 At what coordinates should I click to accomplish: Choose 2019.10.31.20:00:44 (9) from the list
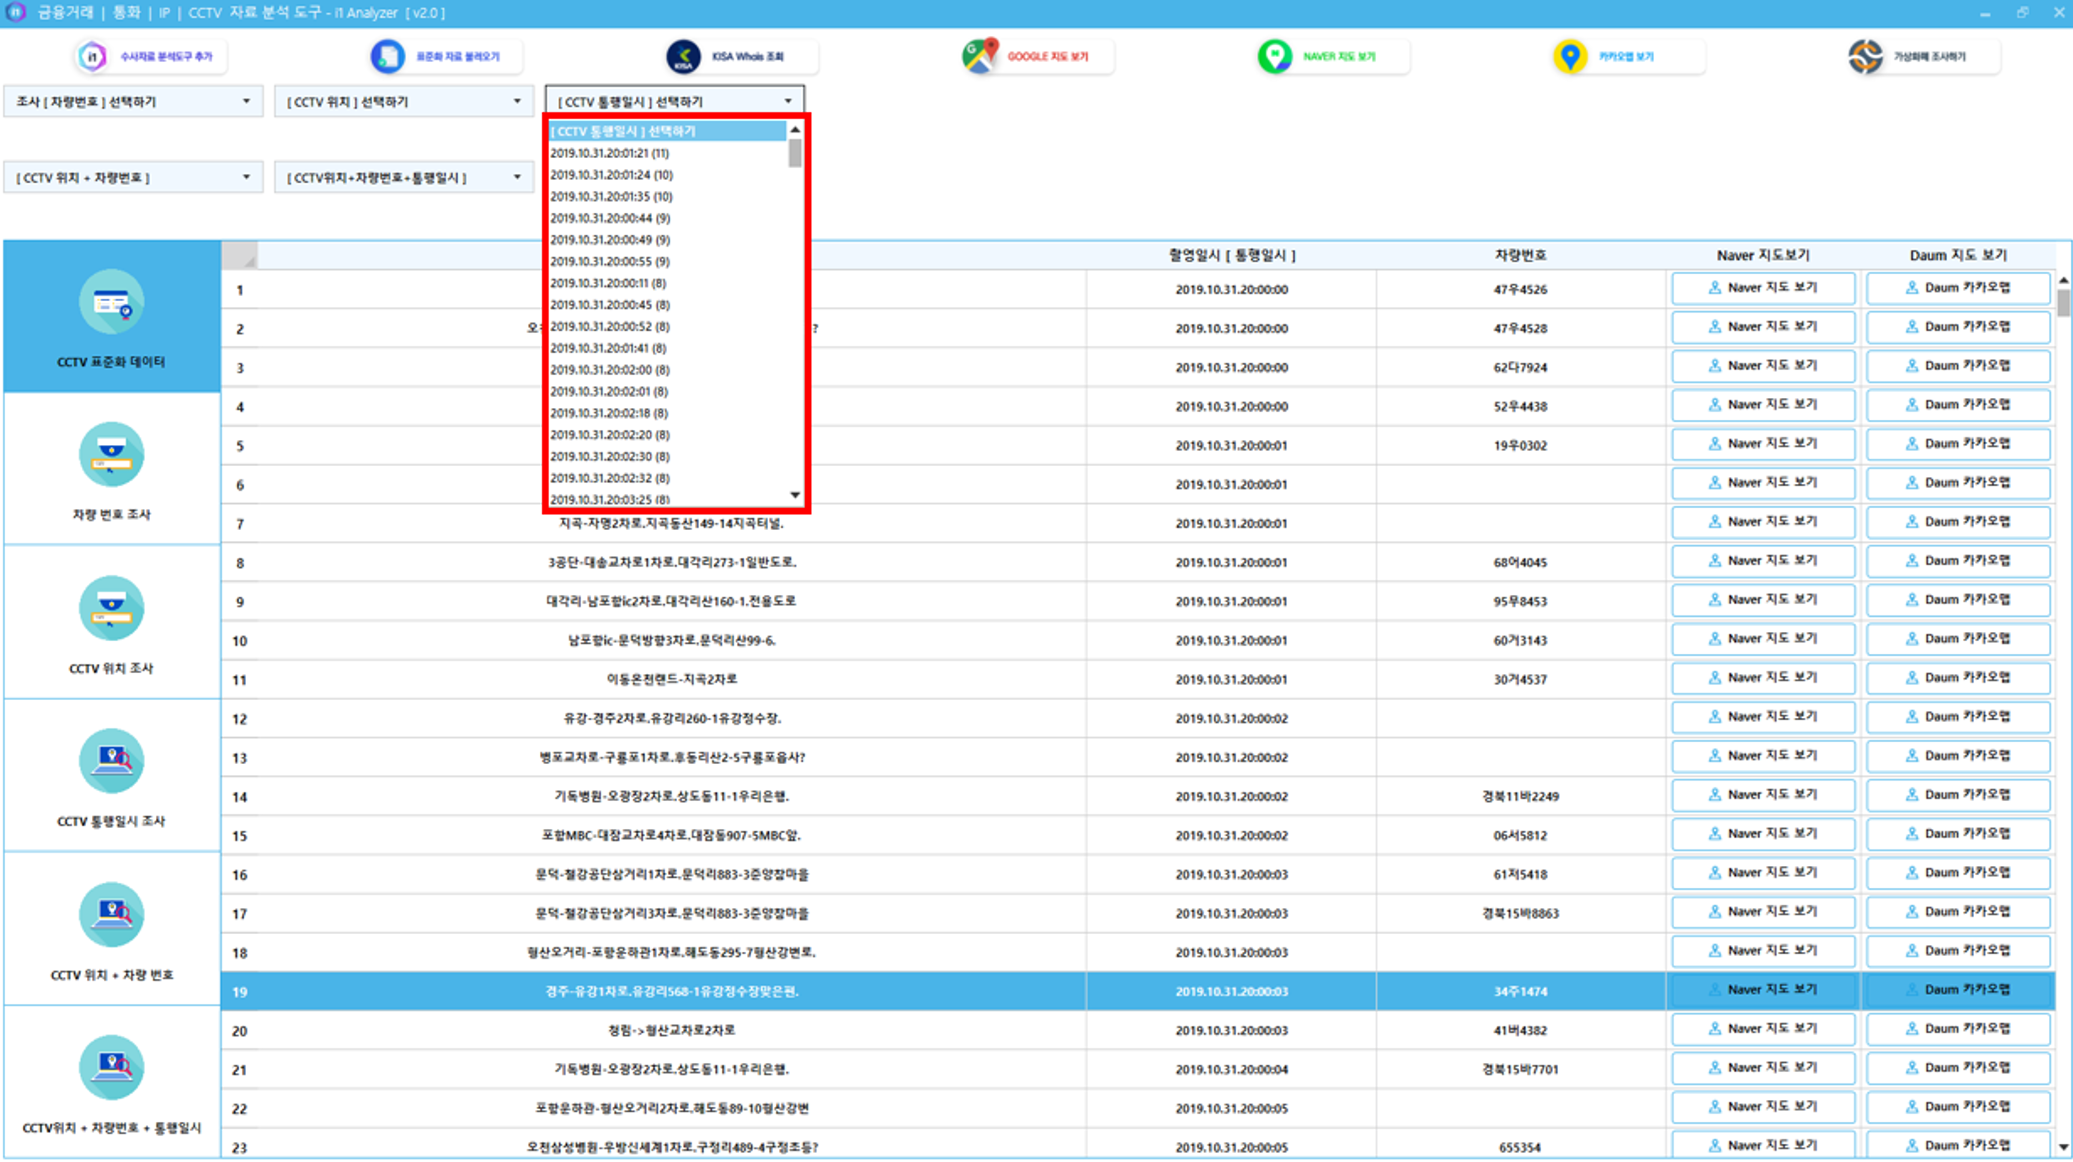[x=667, y=218]
